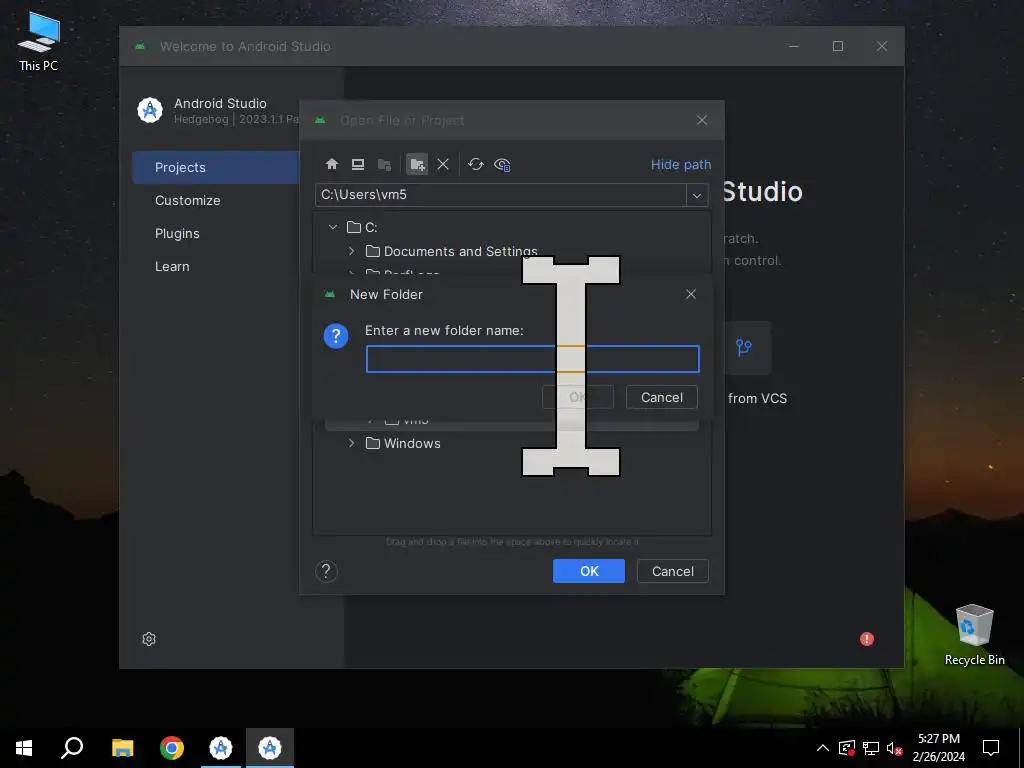This screenshot has height=768, width=1024.
Task: Close the New Folder dialog
Action: coord(691,294)
